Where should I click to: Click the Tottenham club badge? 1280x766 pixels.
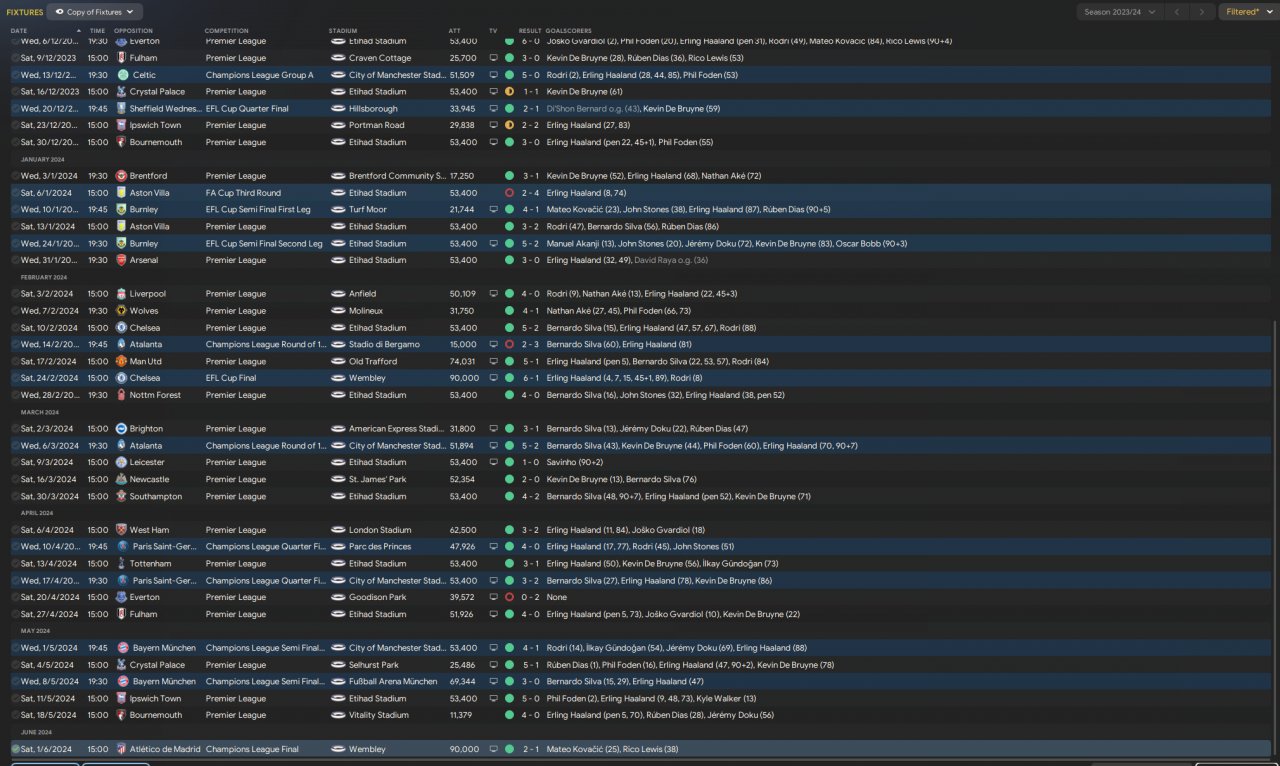pyautogui.click(x=122, y=563)
